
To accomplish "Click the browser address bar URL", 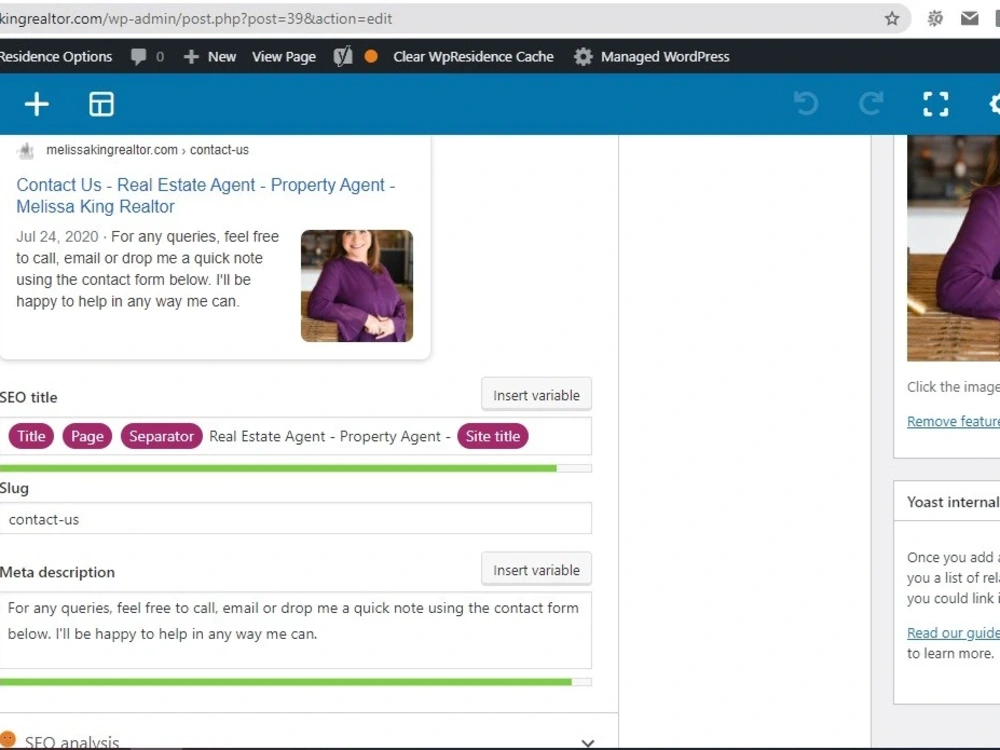I will point(196,18).
